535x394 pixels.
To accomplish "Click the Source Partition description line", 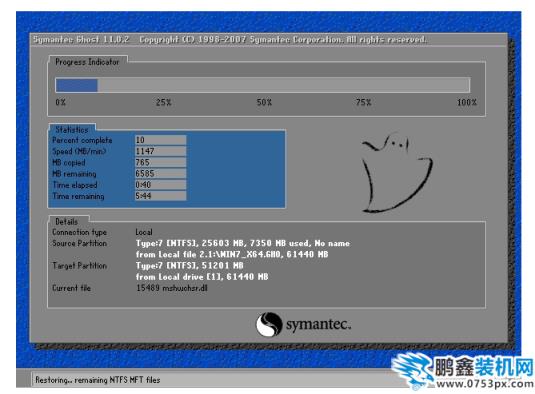I will click(243, 243).
